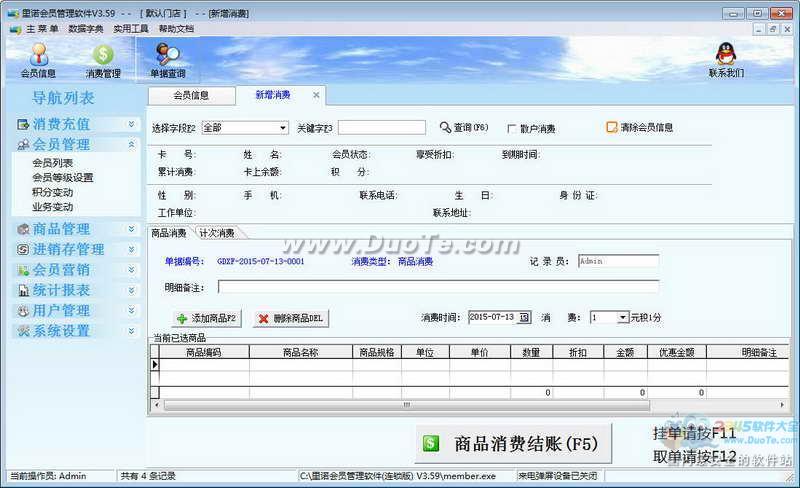Toggle the 散户消费 checkbox
This screenshot has height=488, width=800.
tap(512, 129)
